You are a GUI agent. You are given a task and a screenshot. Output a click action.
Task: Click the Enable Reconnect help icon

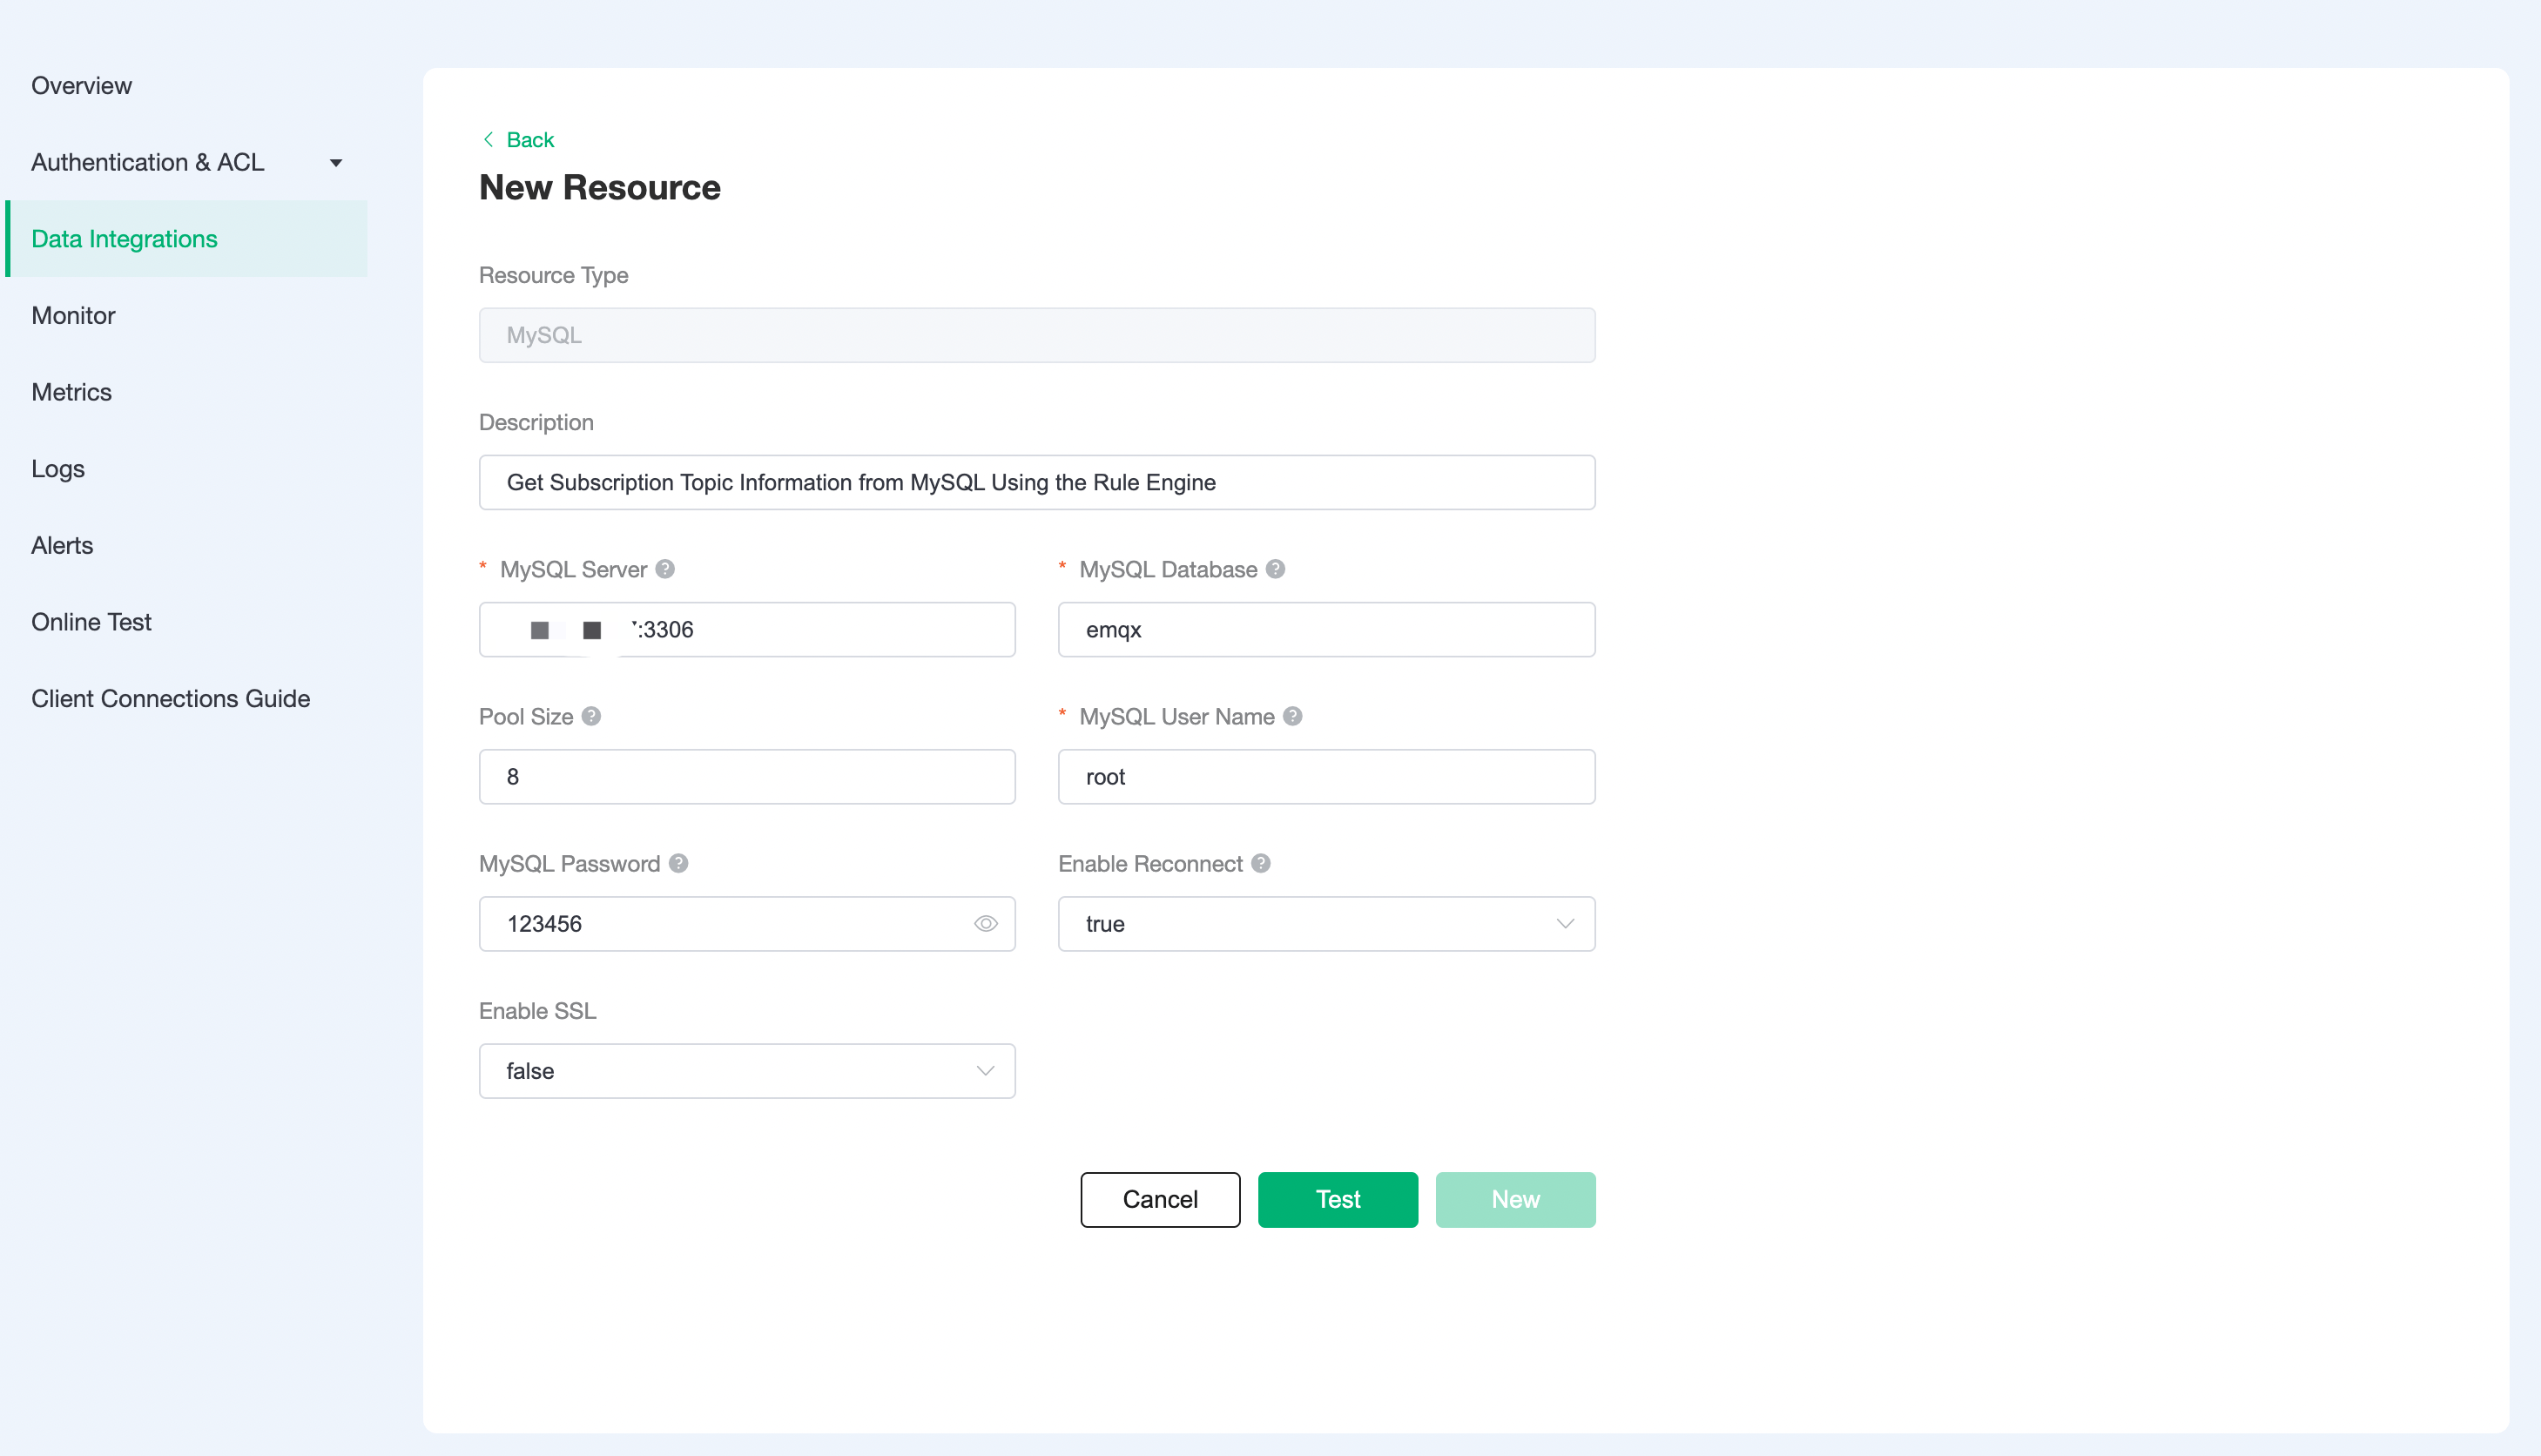click(x=1260, y=863)
